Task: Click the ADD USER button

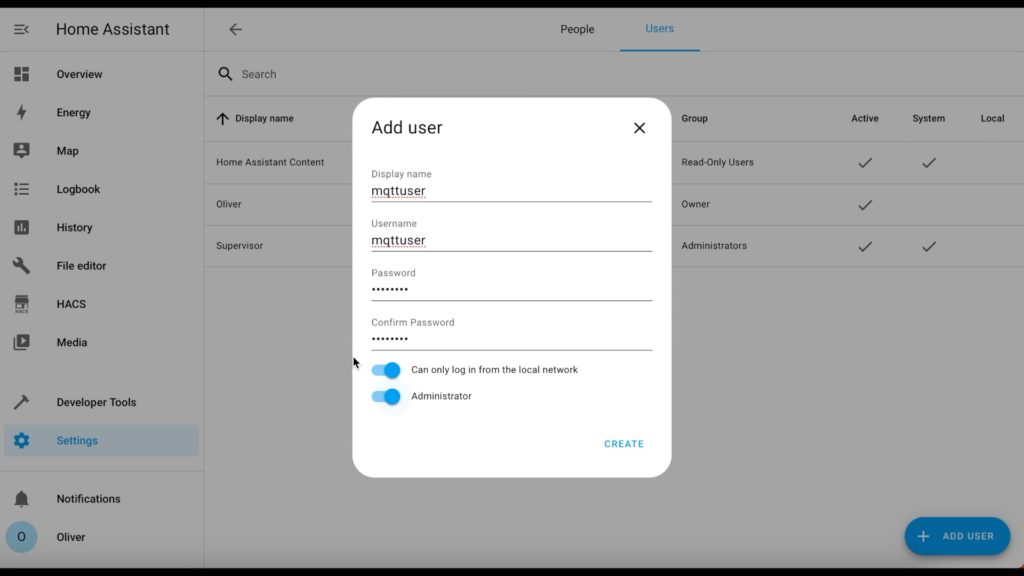Action: tap(957, 536)
